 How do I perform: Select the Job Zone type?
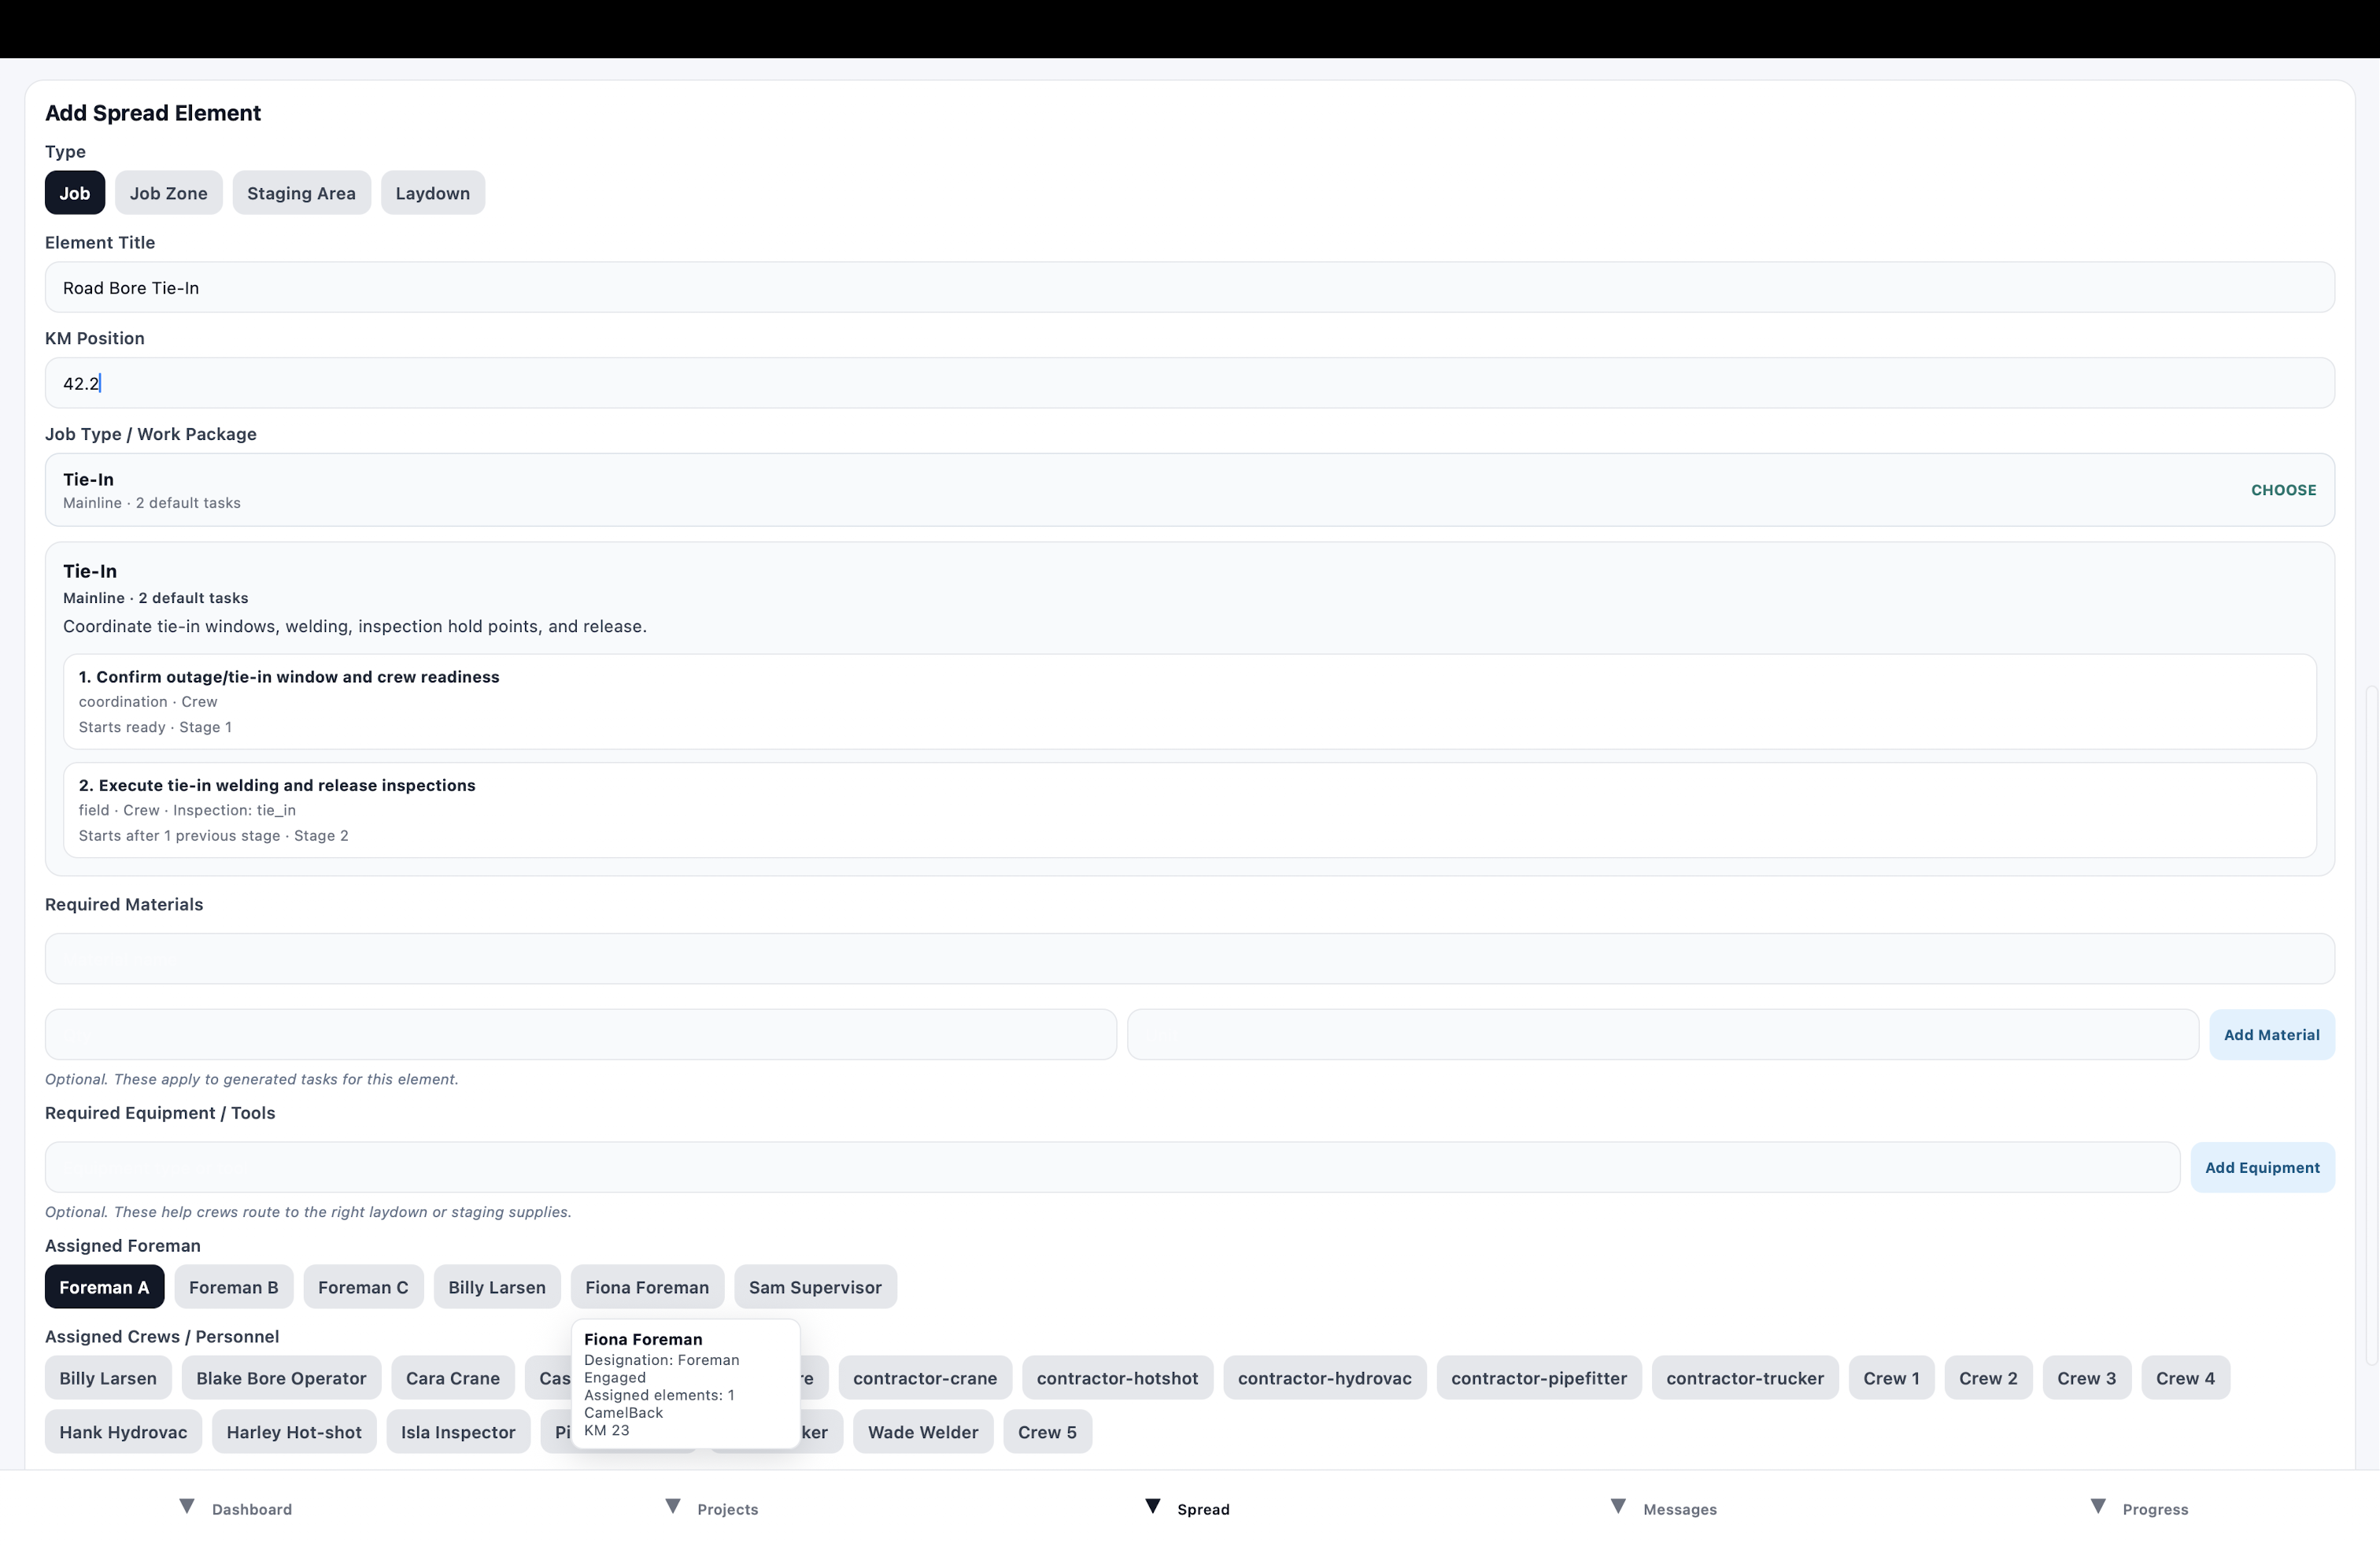[x=169, y=193]
